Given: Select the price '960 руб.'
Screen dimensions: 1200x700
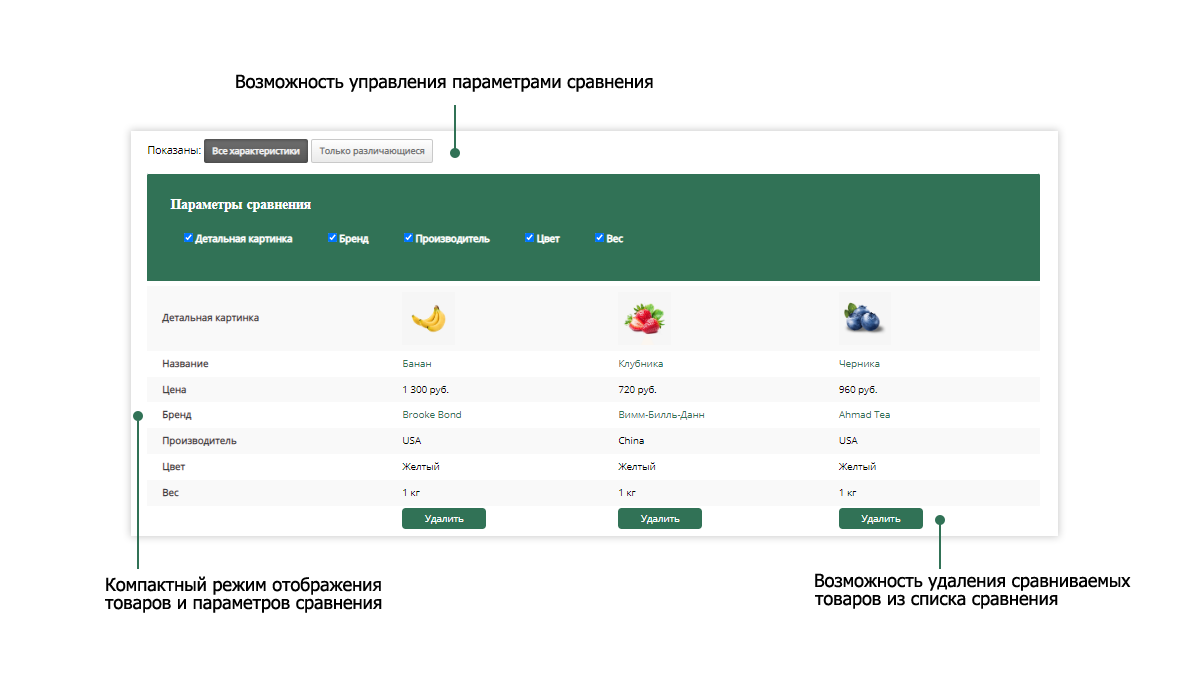Looking at the screenshot, I should 858,390.
